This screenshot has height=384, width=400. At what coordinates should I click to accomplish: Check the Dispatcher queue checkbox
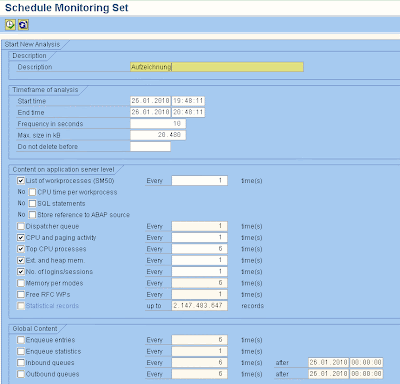[21, 226]
